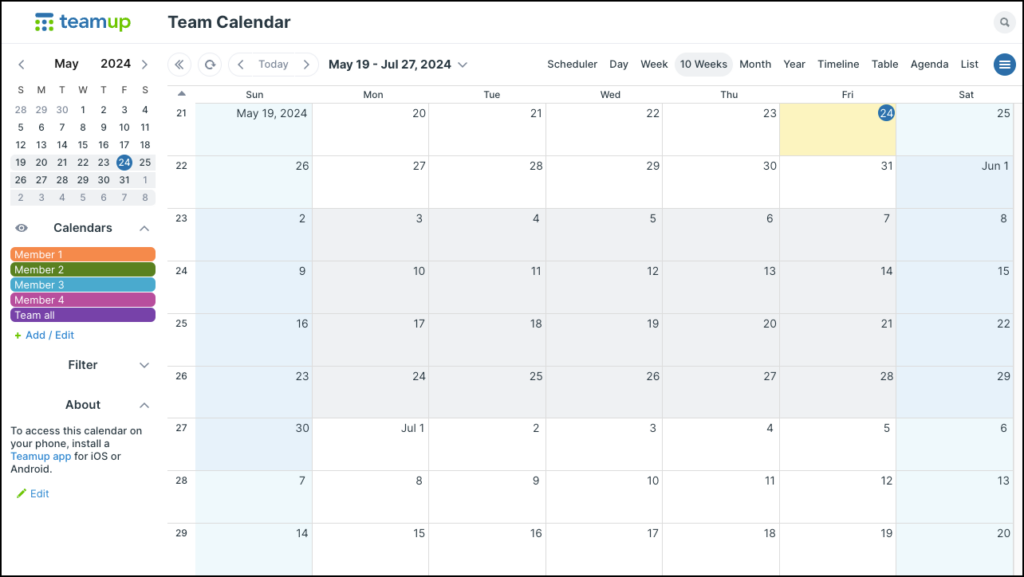Select the orange Member 1 calendar swatch
Viewport: 1024px width, 577px height.
point(82,254)
